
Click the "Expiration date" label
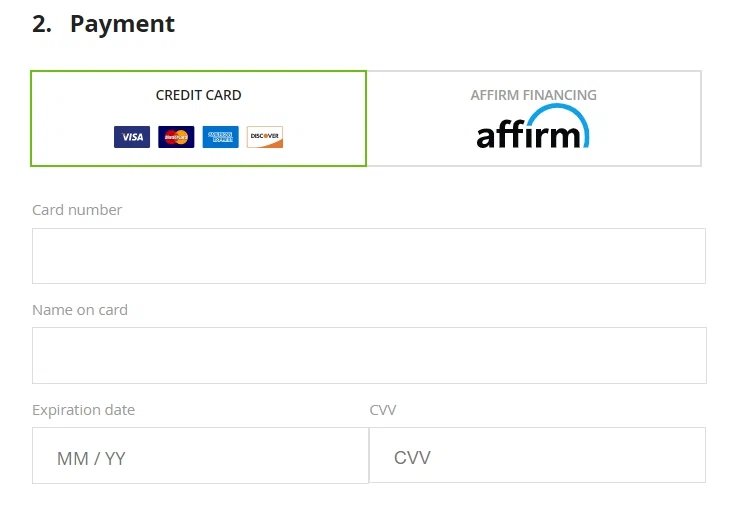pos(83,410)
